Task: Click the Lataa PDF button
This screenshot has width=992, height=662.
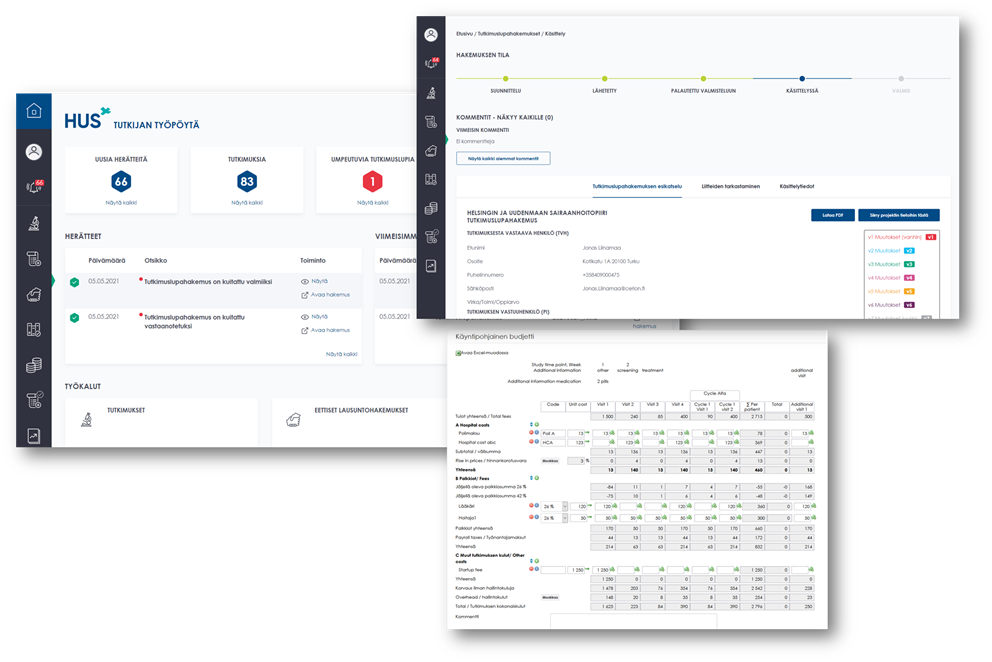Action: coord(831,215)
